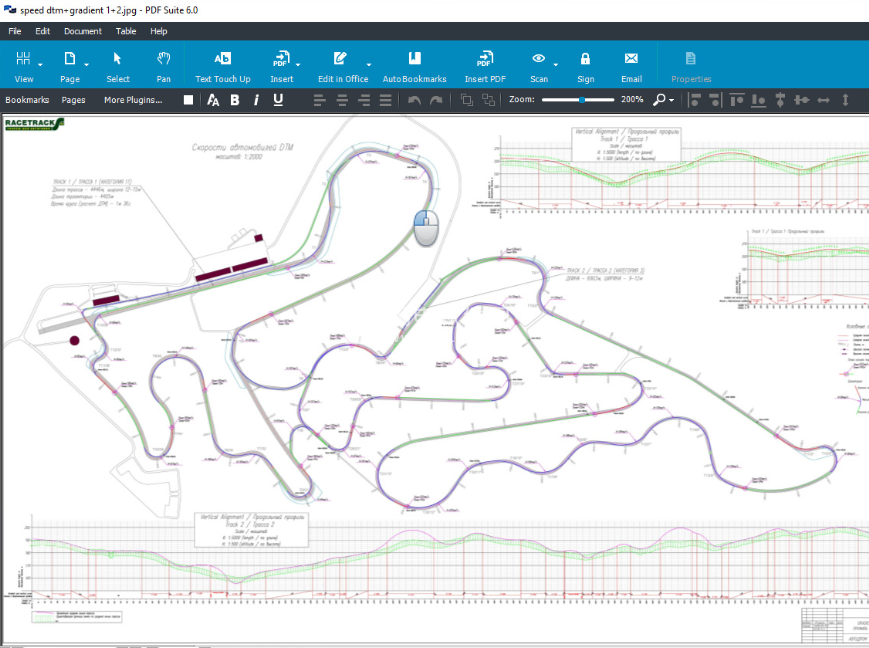Screen dimensions: 869x648
Task: Justify the text
Action: [x=385, y=100]
